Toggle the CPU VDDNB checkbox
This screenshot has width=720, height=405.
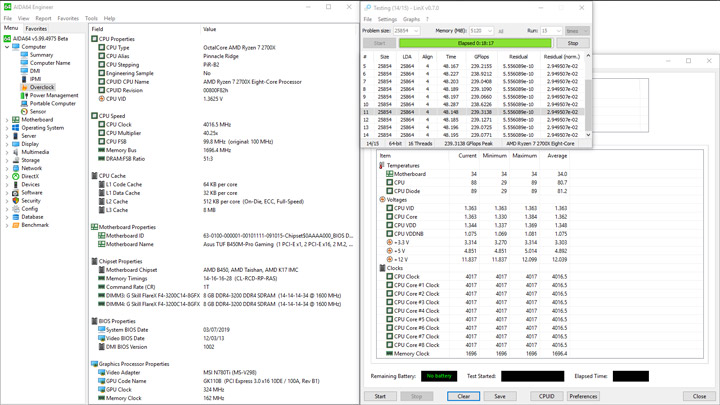(x=389, y=234)
